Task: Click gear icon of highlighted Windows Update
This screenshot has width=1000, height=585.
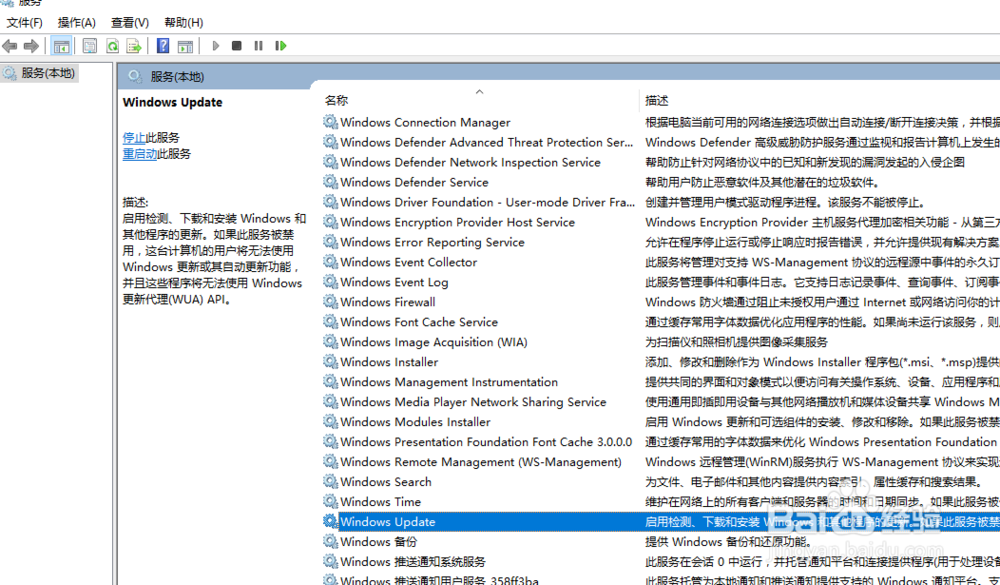Action: pyautogui.click(x=330, y=521)
